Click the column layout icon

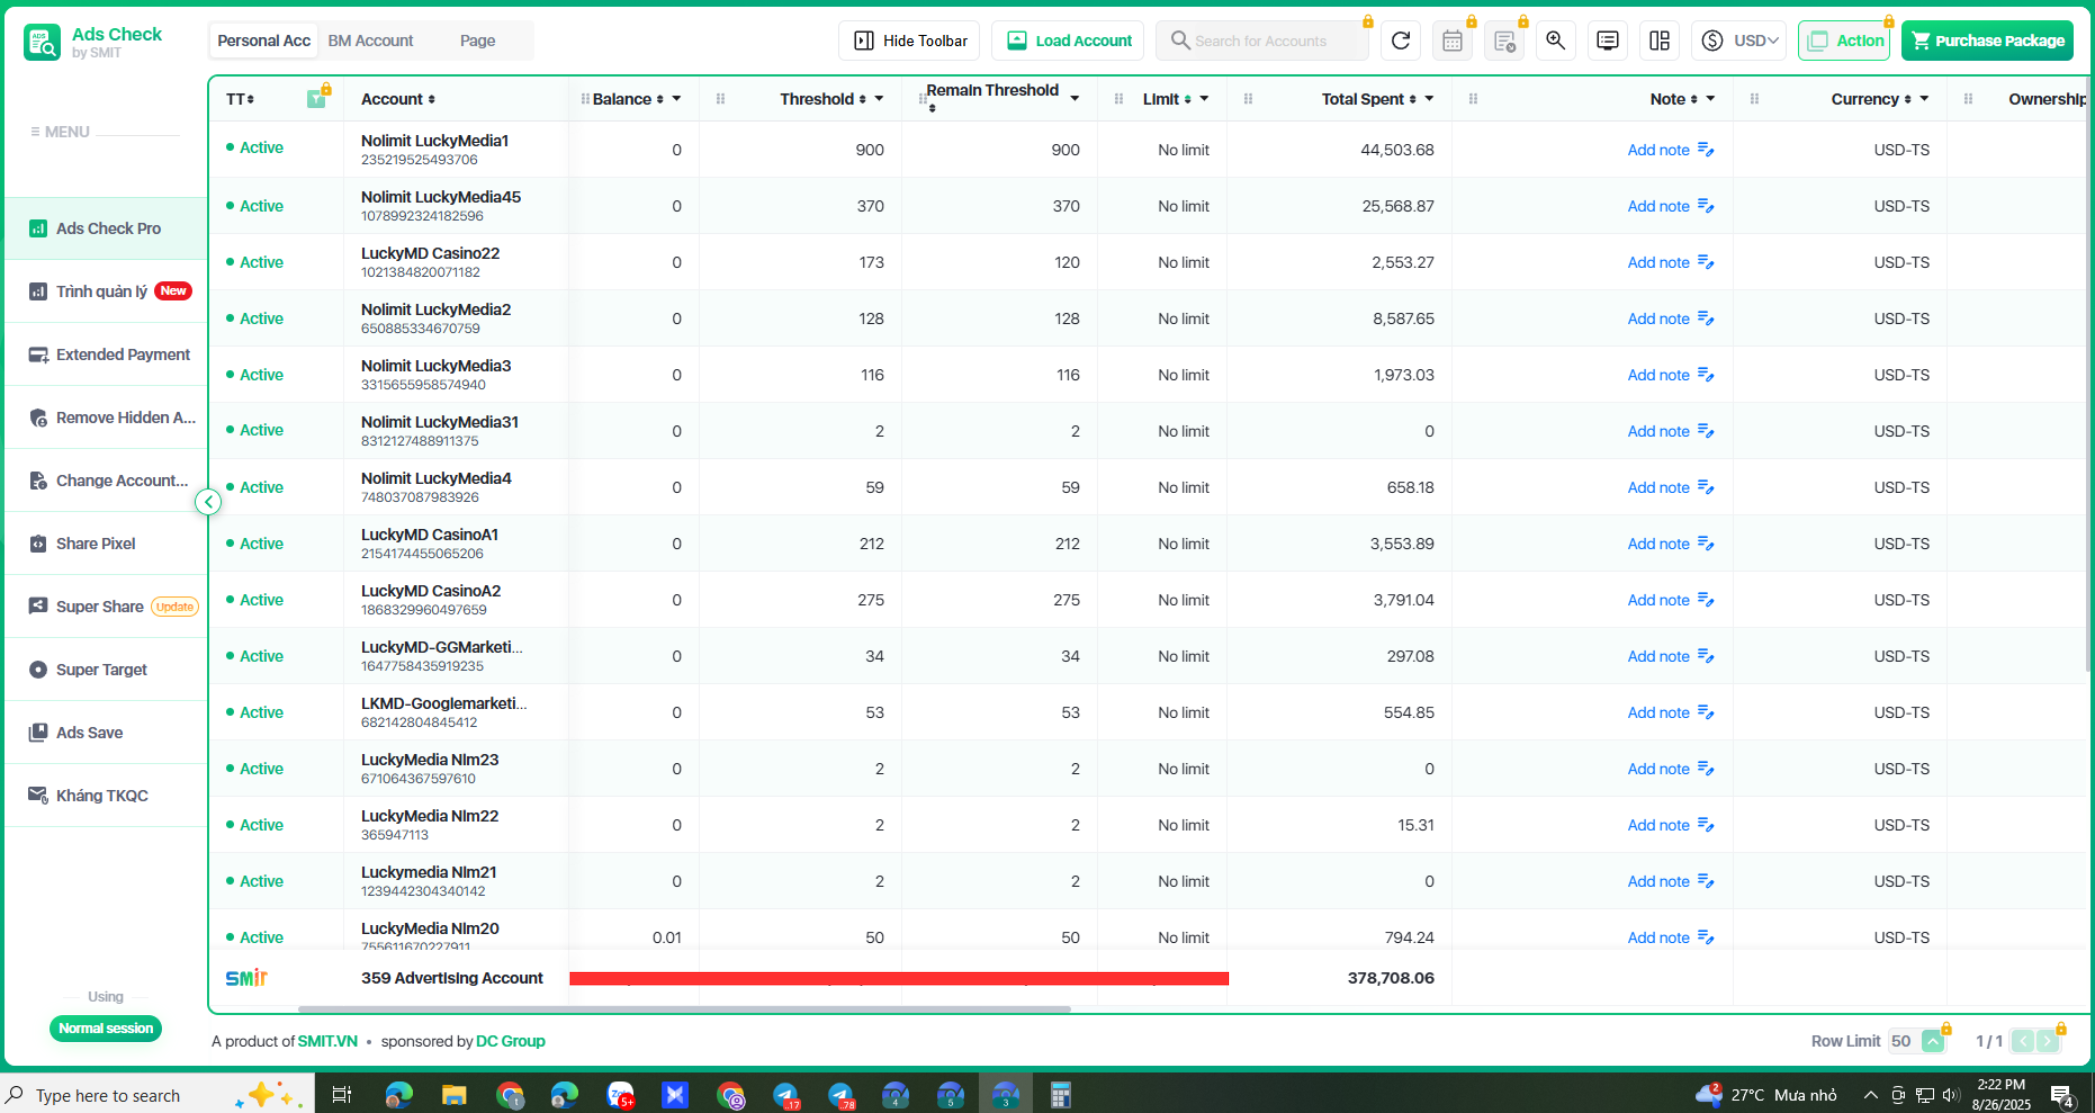[1660, 41]
